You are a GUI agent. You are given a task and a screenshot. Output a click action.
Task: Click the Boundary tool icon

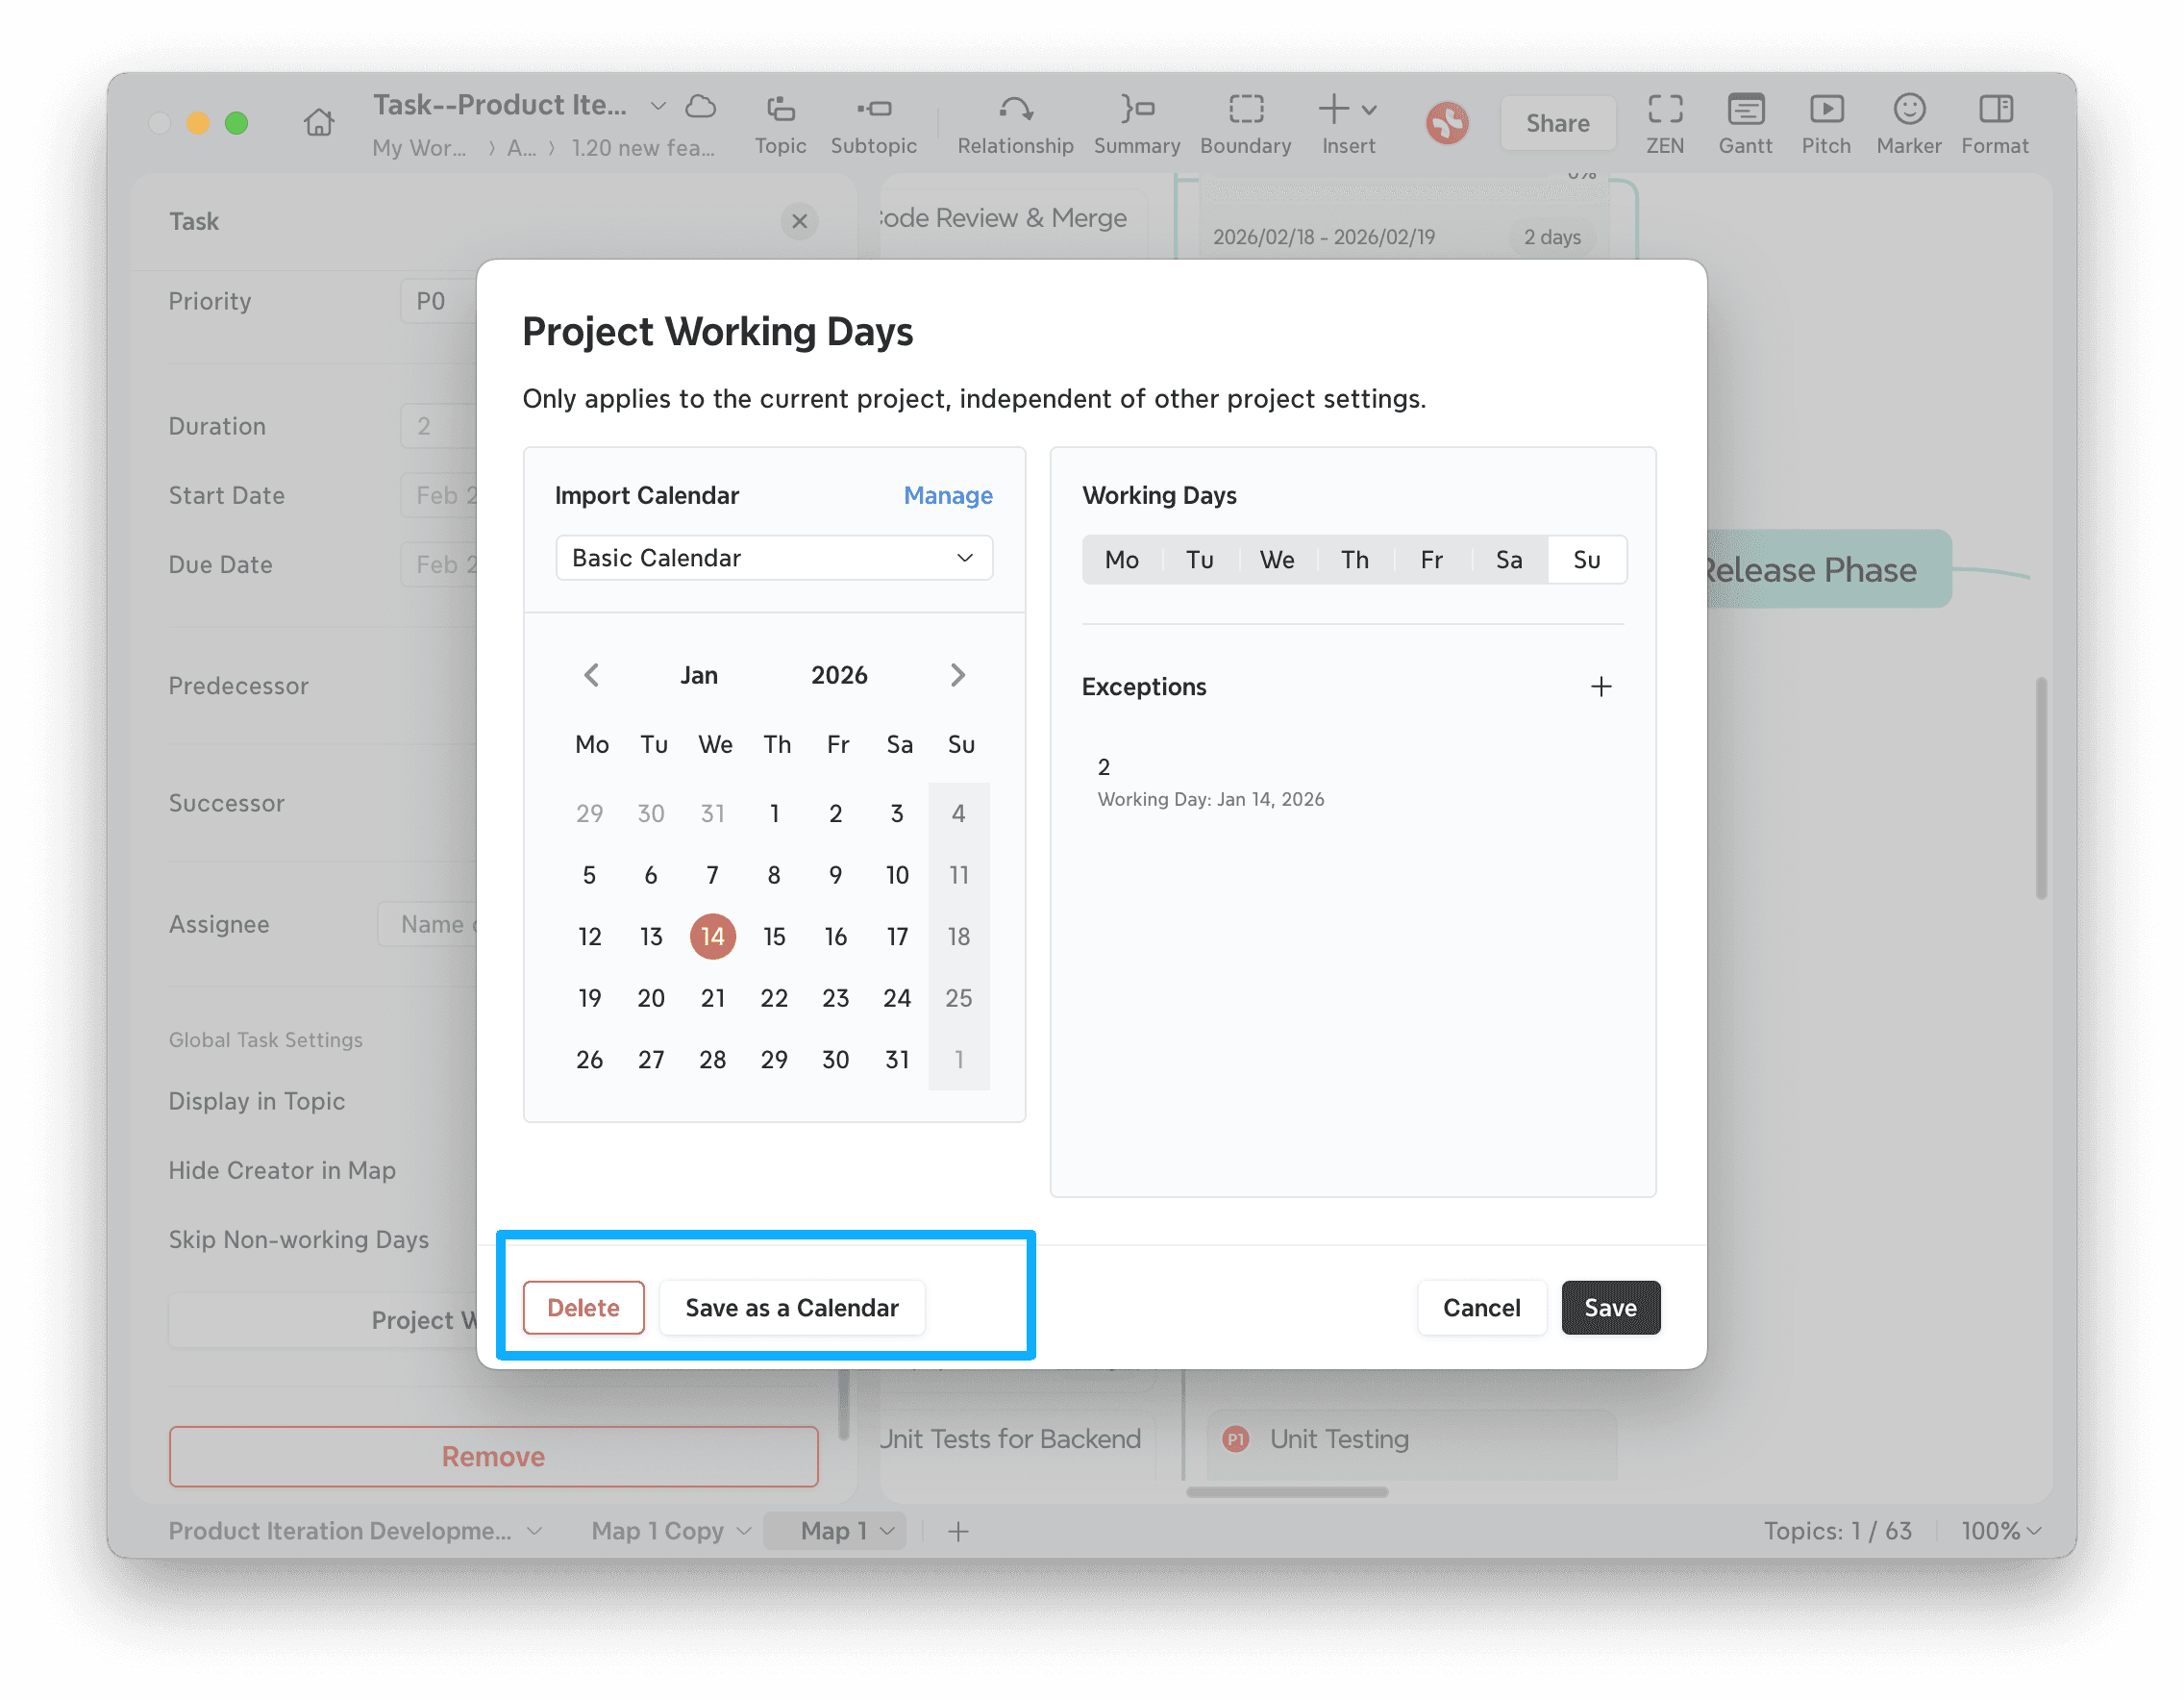(x=1245, y=109)
